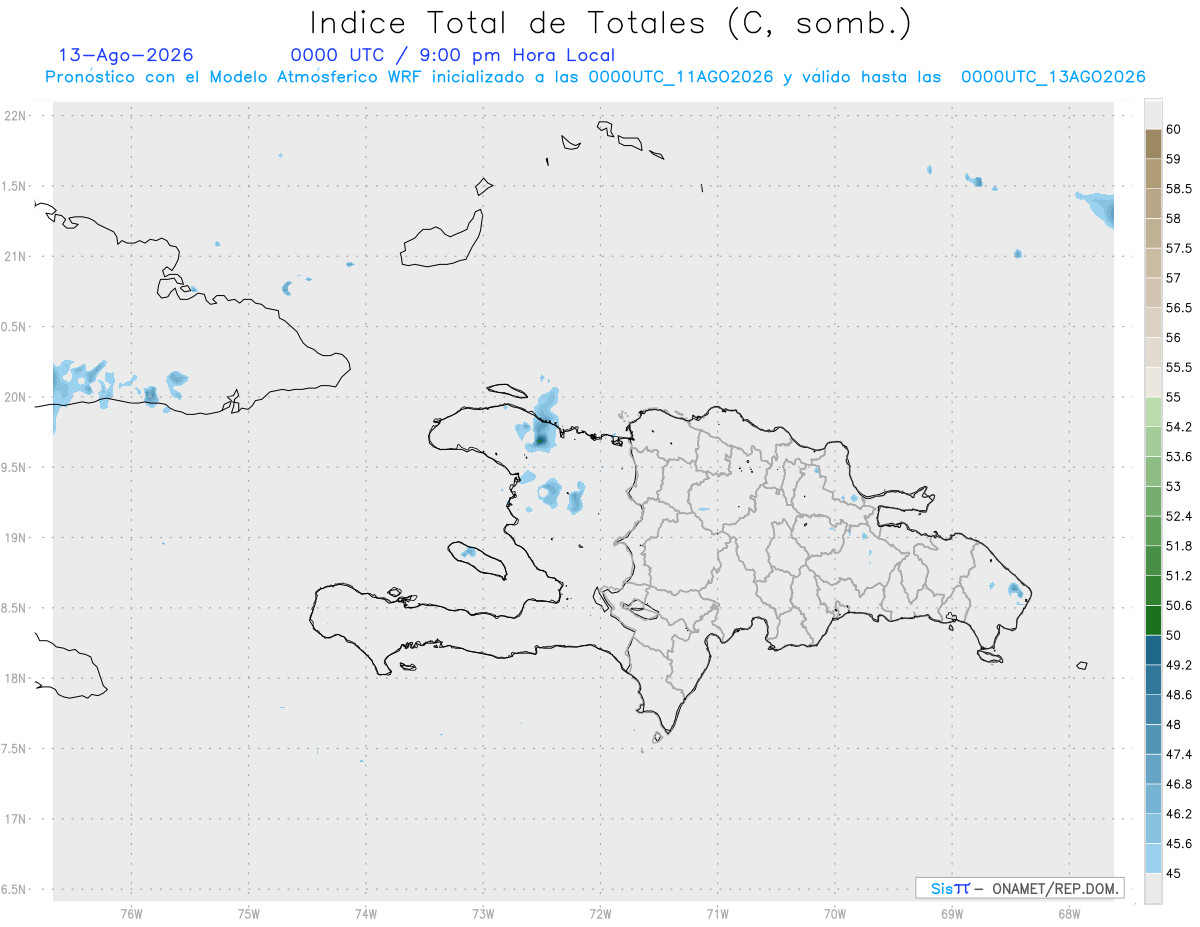Click the colorbar value "49.2"
The height and width of the screenshot is (927, 1200).
(1179, 665)
